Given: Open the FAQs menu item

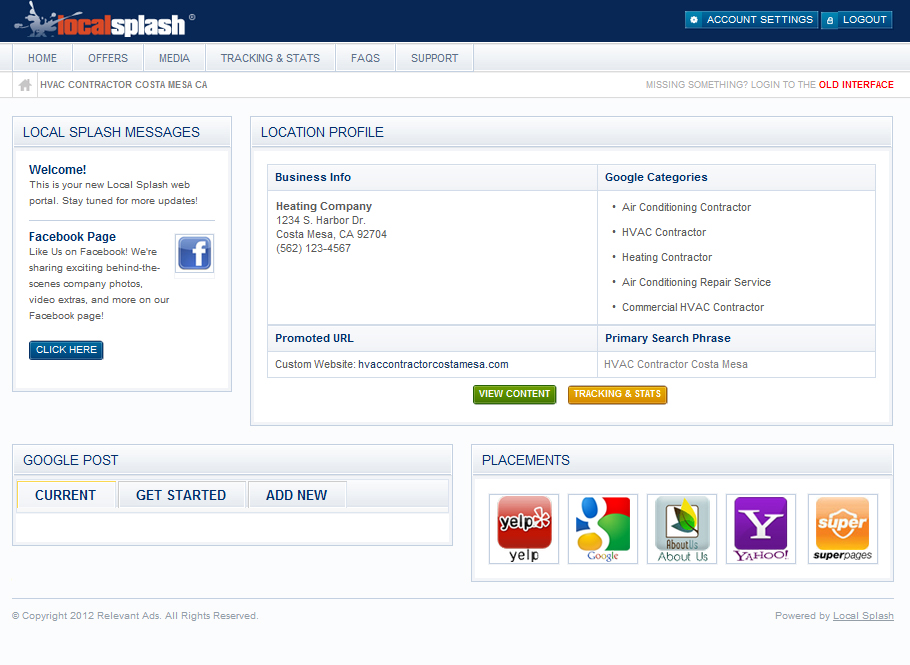Looking at the screenshot, I should pos(365,58).
